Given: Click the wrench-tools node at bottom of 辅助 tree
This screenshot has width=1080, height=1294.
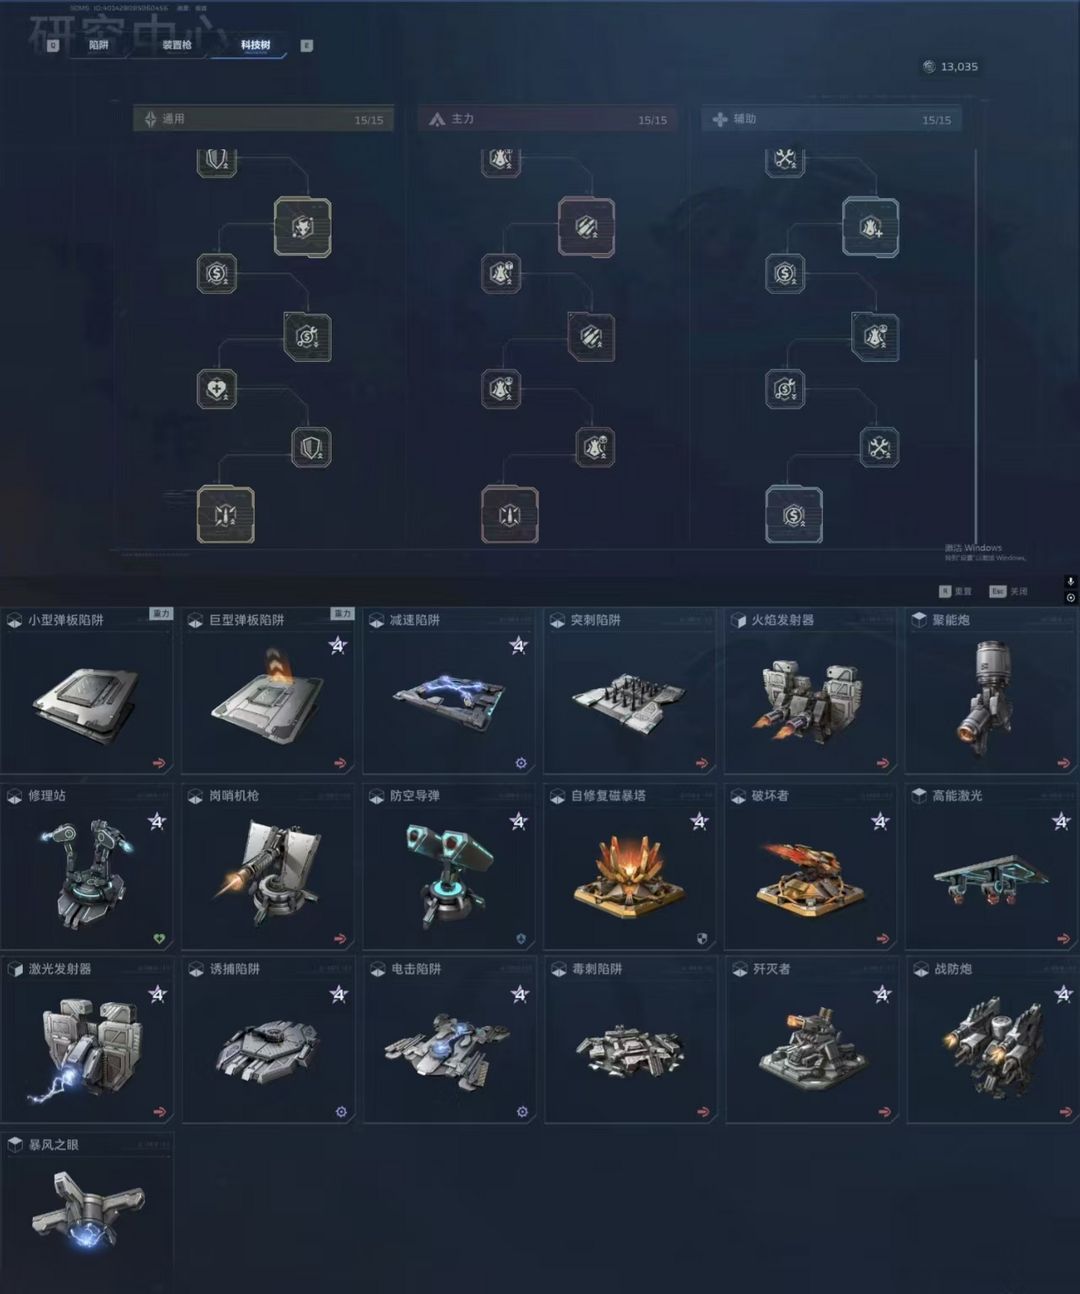Looking at the screenshot, I should point(879,447).
